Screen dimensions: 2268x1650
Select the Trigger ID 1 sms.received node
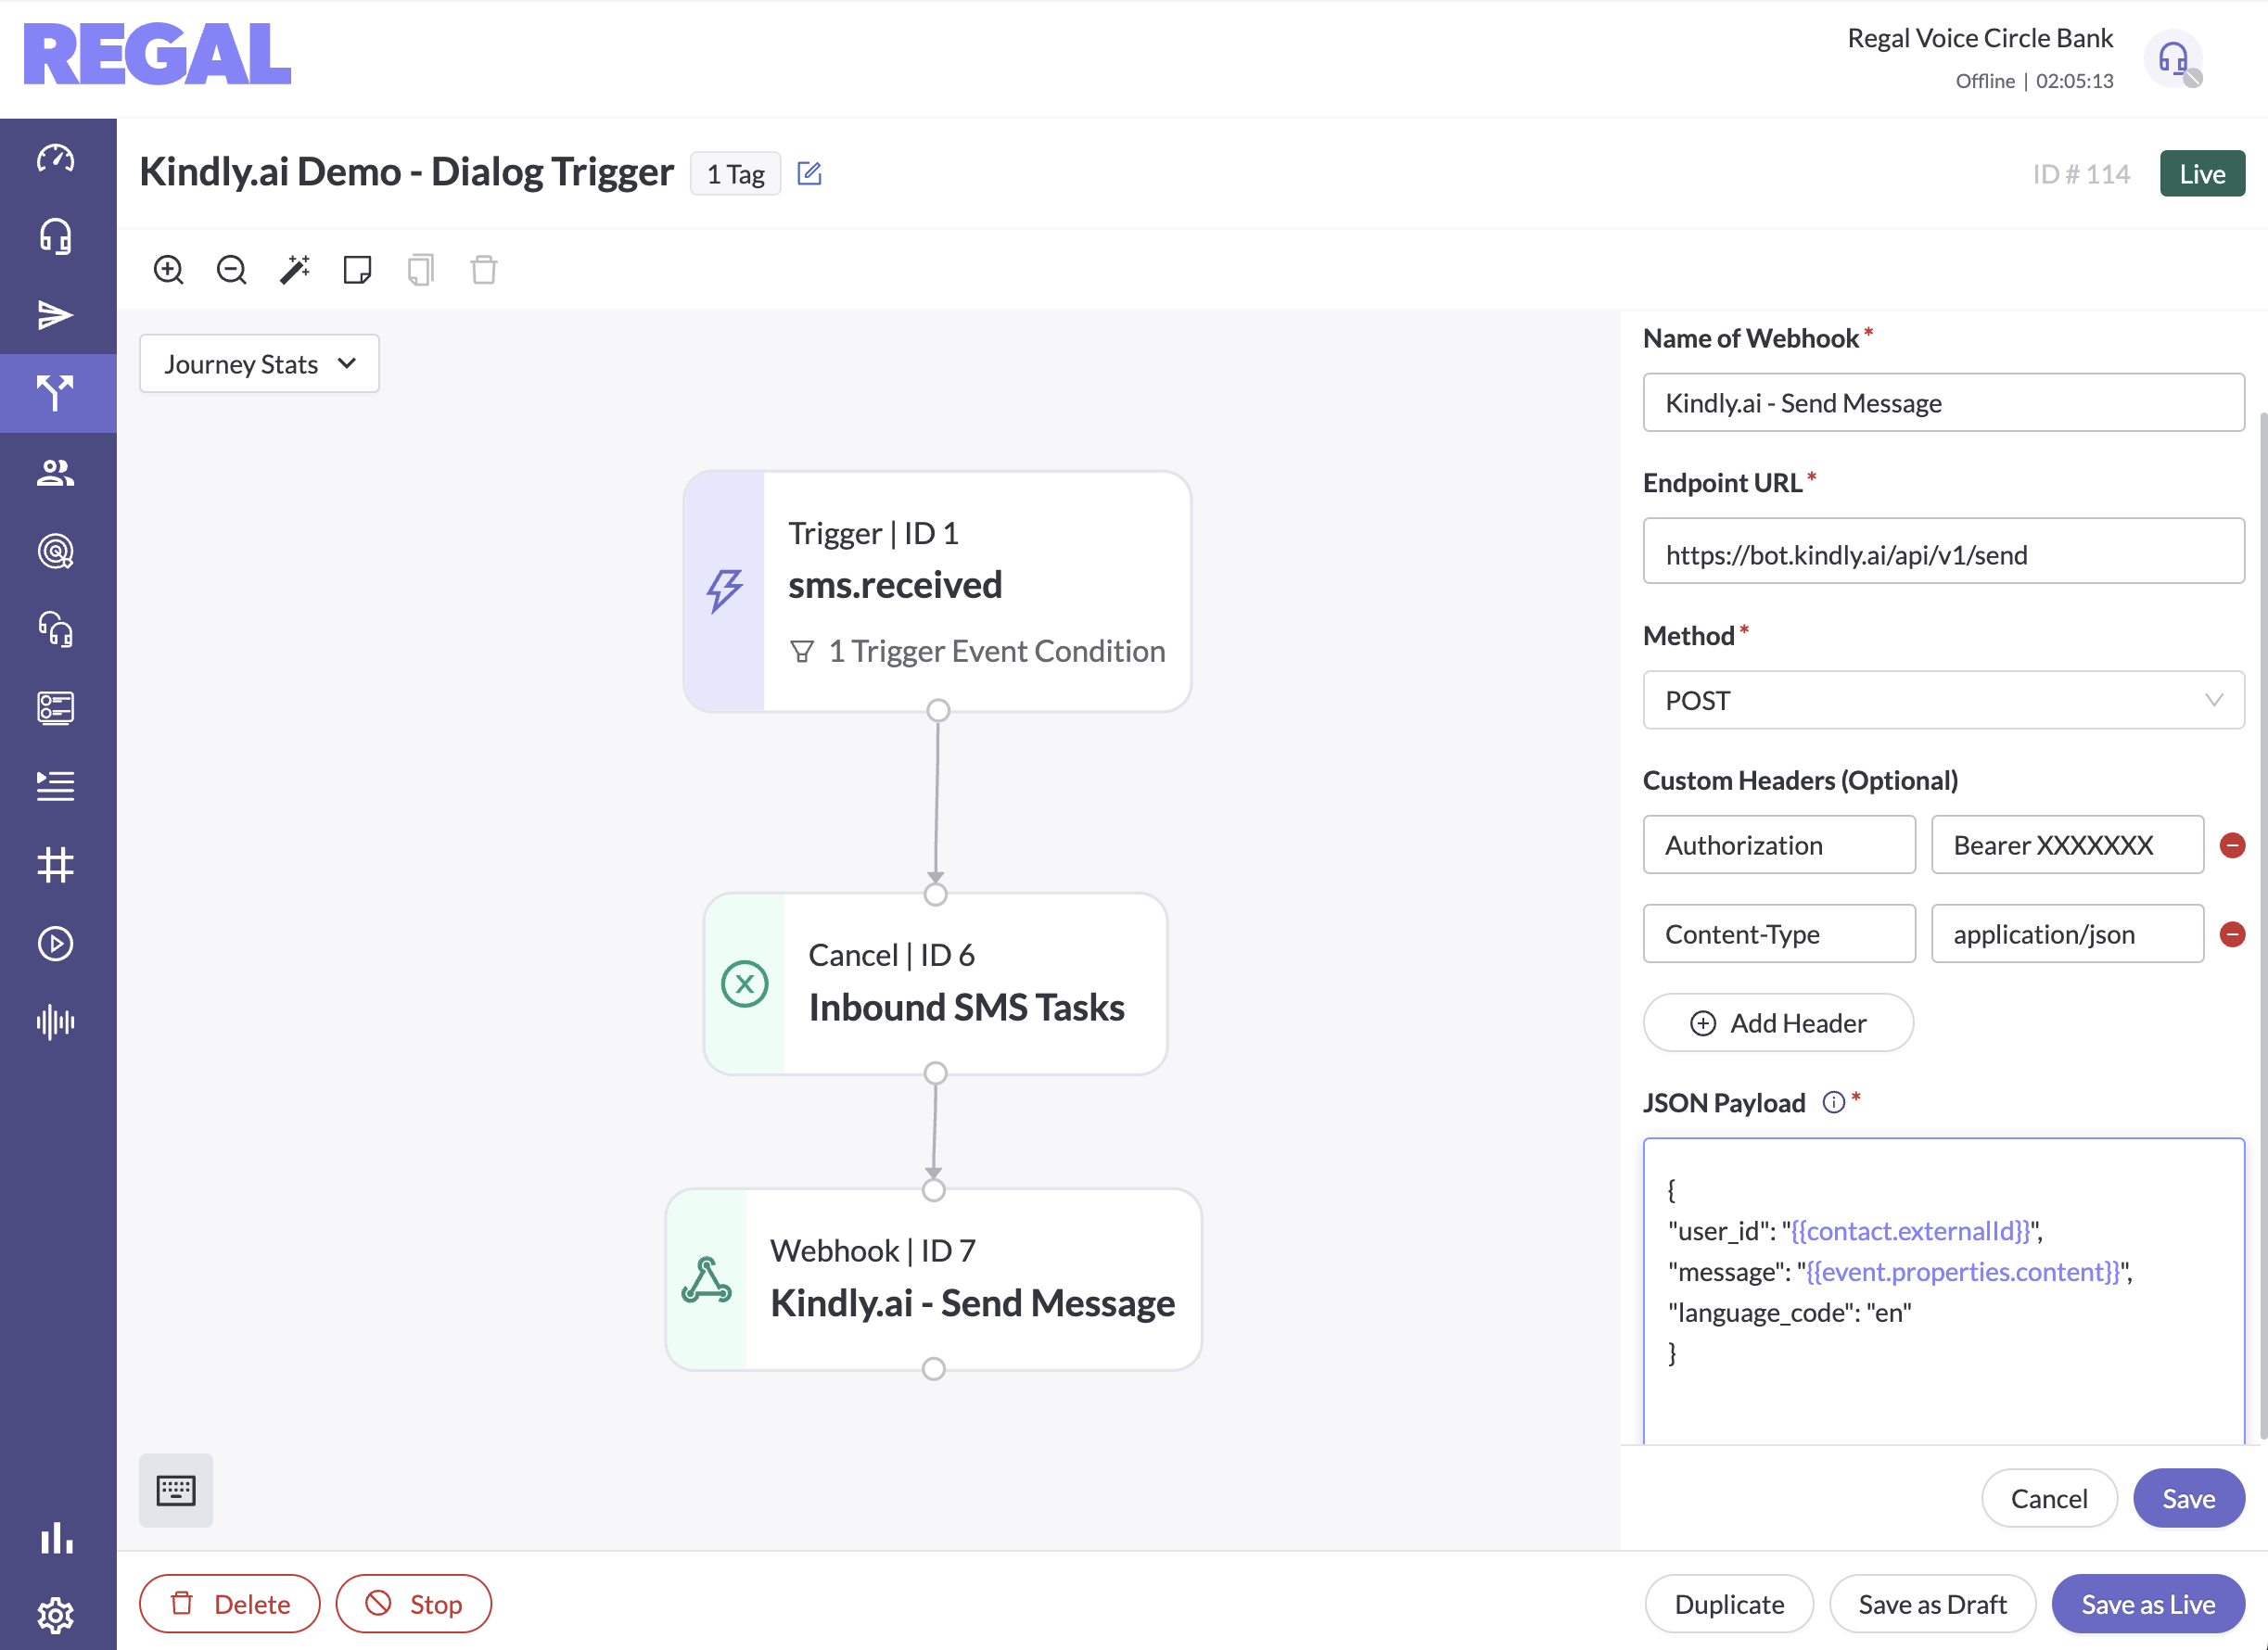(x=937, y=592)
